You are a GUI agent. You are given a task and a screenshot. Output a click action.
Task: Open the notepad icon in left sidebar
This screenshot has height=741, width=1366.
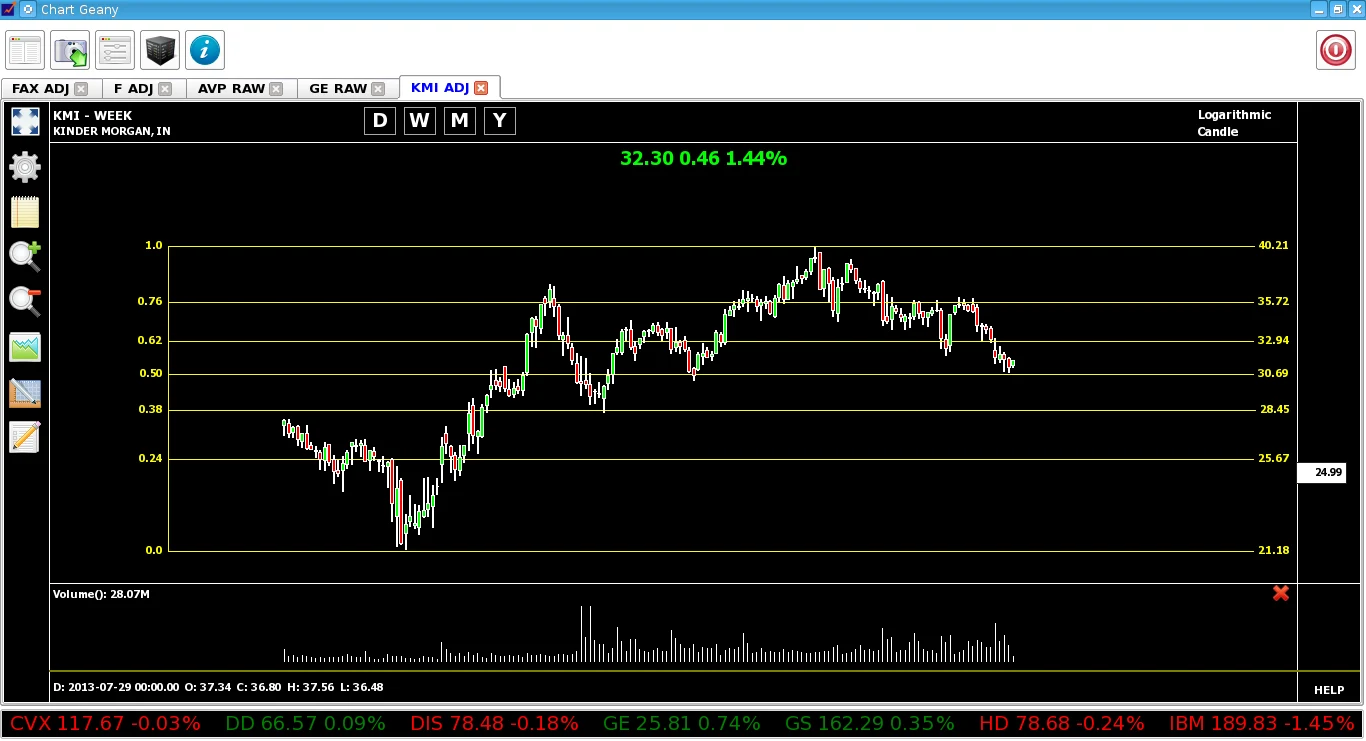click(x=25, y=212)
